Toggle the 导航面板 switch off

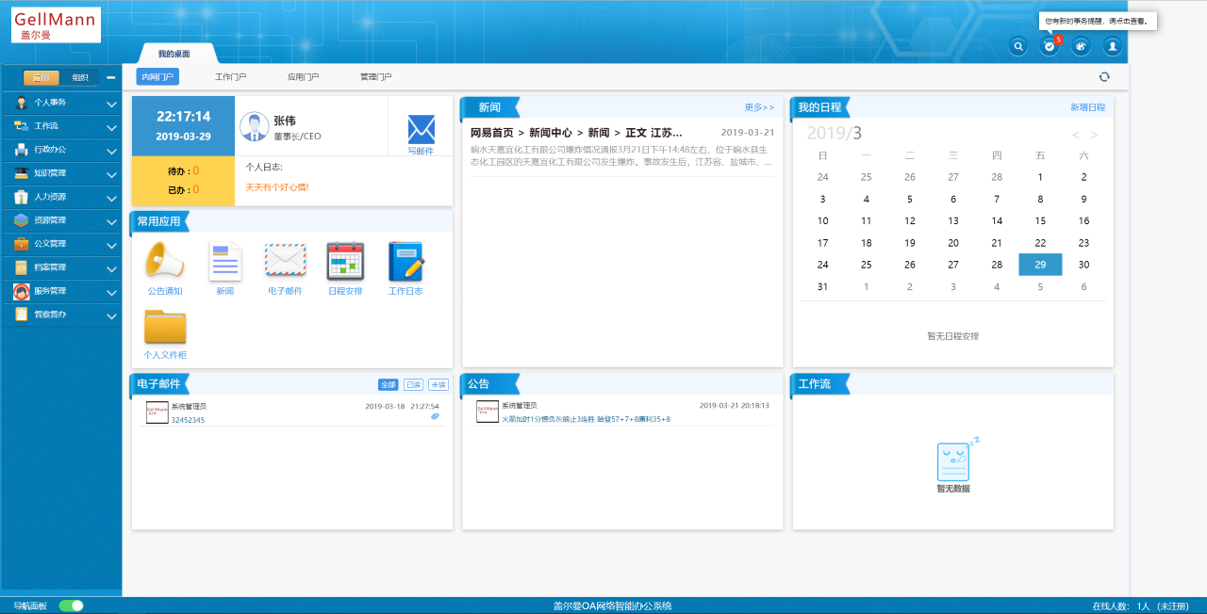[71, 605]
